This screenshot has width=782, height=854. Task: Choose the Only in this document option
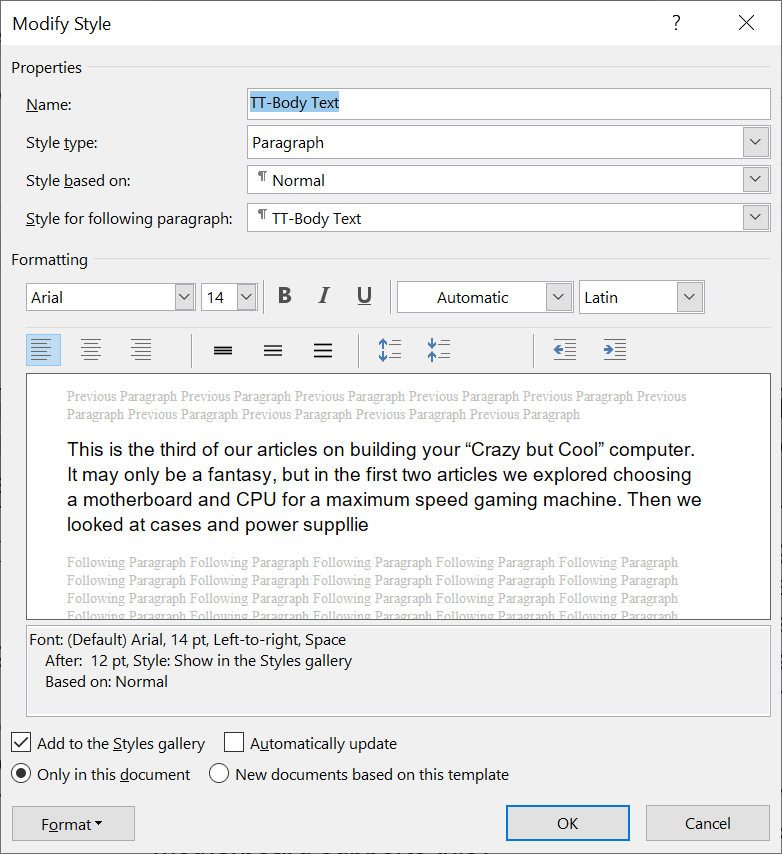pyautogui.click(x=21, y=774)
